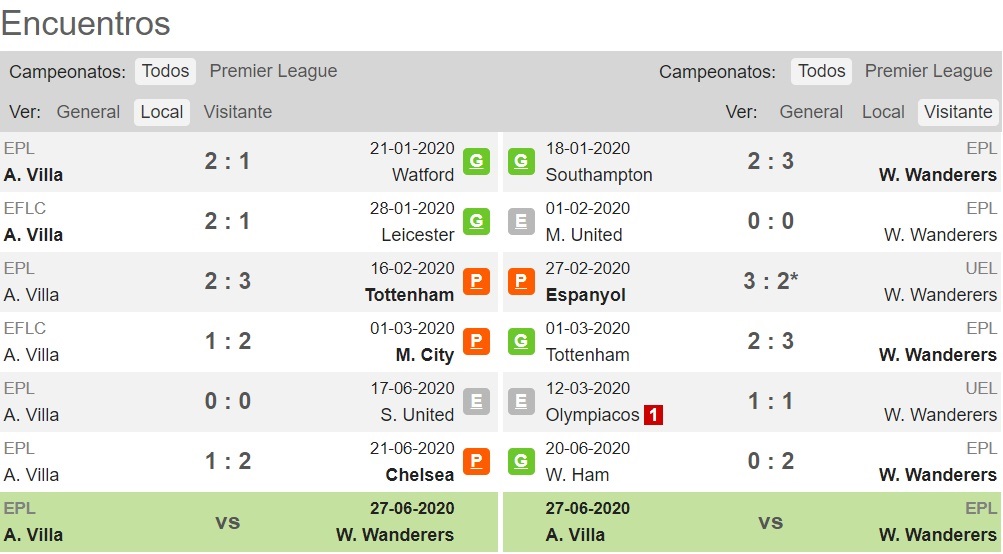Click gray E icon beside S. United

477,402
